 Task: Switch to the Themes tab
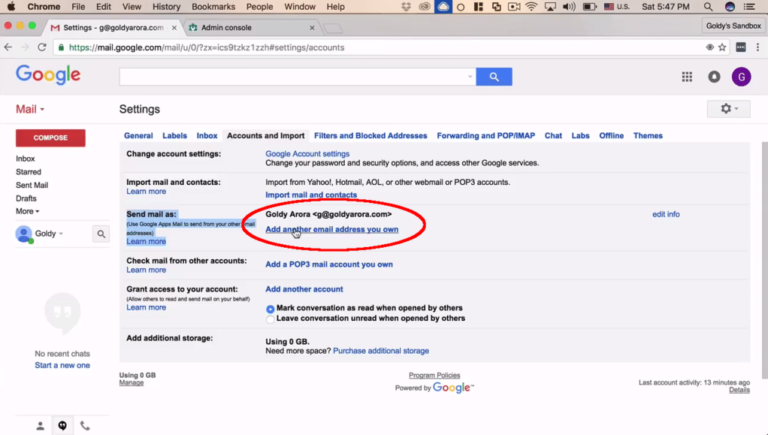(648, 136)
